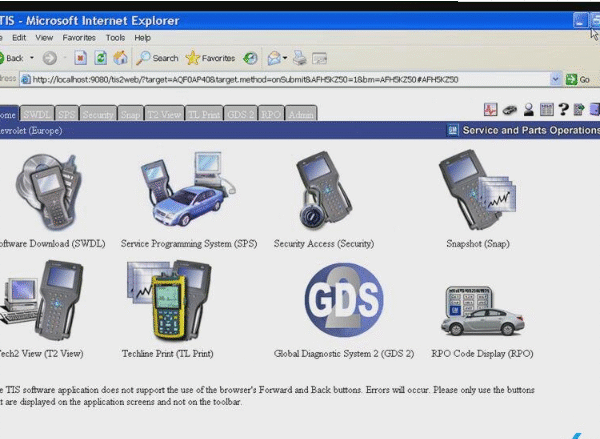600x439 pixels.
Task: Switch to the SWDL tab
Action: (x=37, y=114)
